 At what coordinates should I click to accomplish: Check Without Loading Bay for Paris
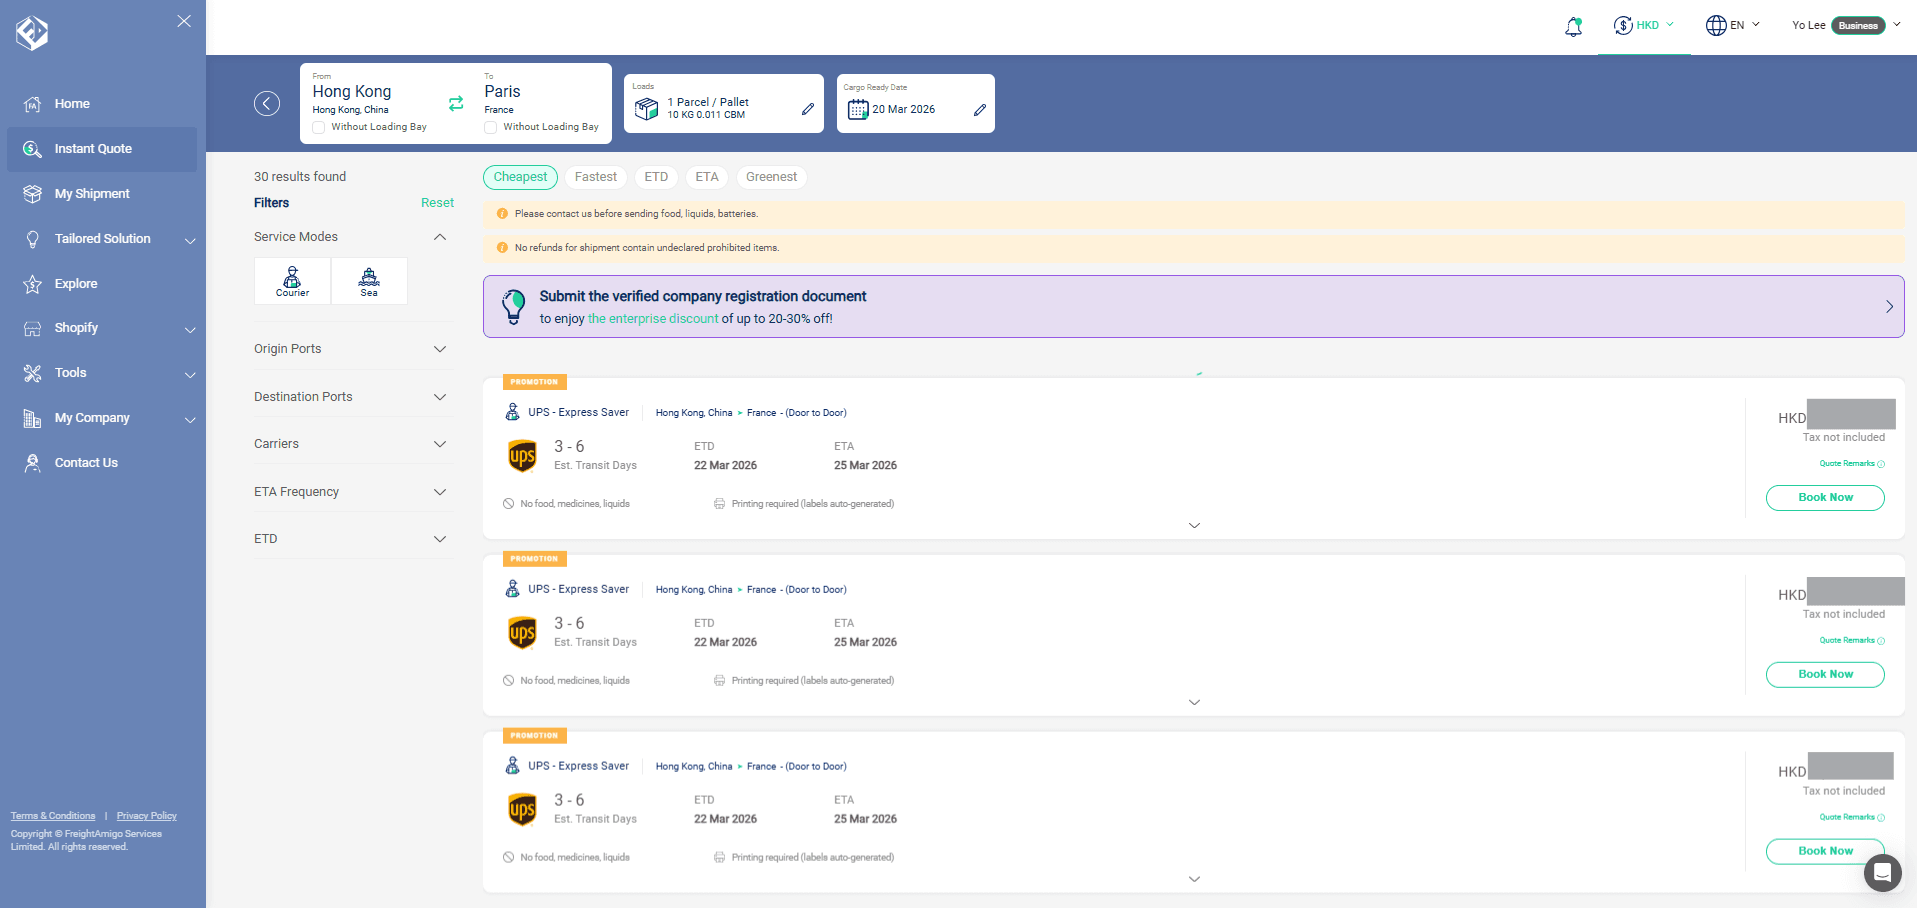491,128
